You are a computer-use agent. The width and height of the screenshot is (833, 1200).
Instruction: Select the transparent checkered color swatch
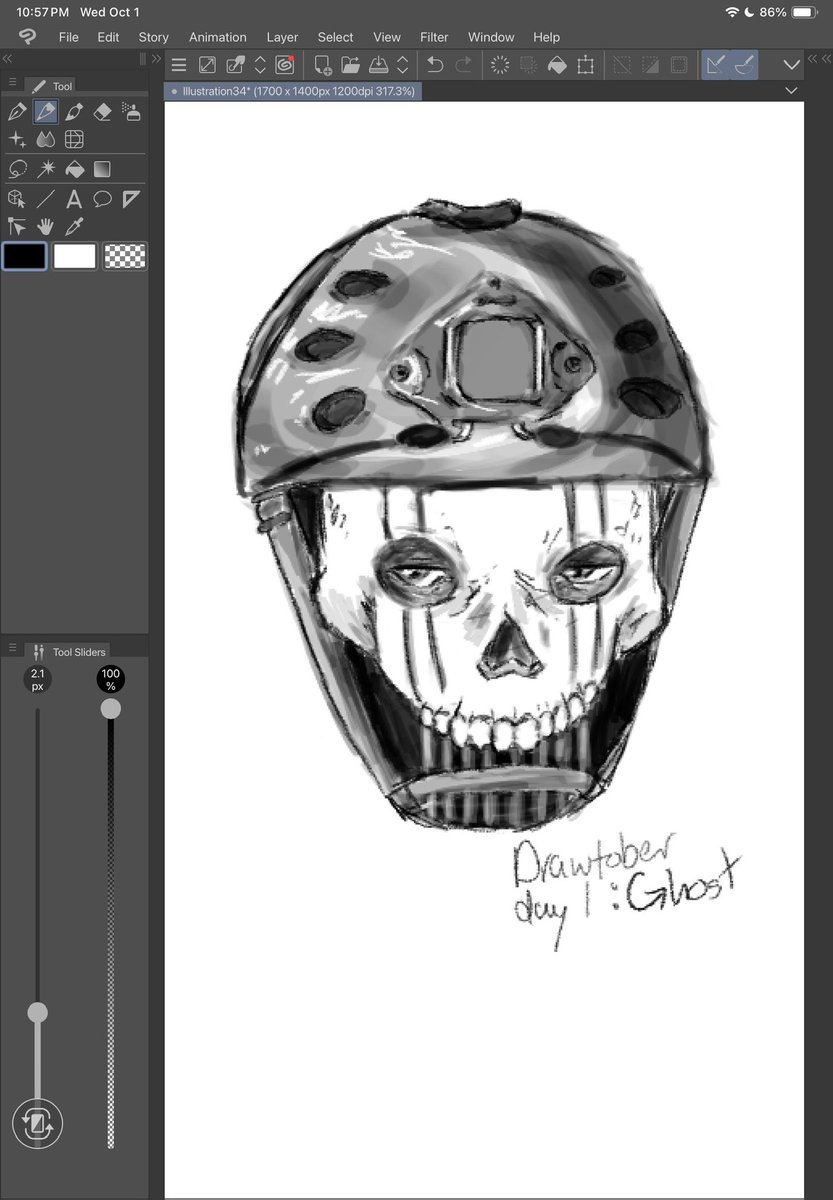[125, 256]
